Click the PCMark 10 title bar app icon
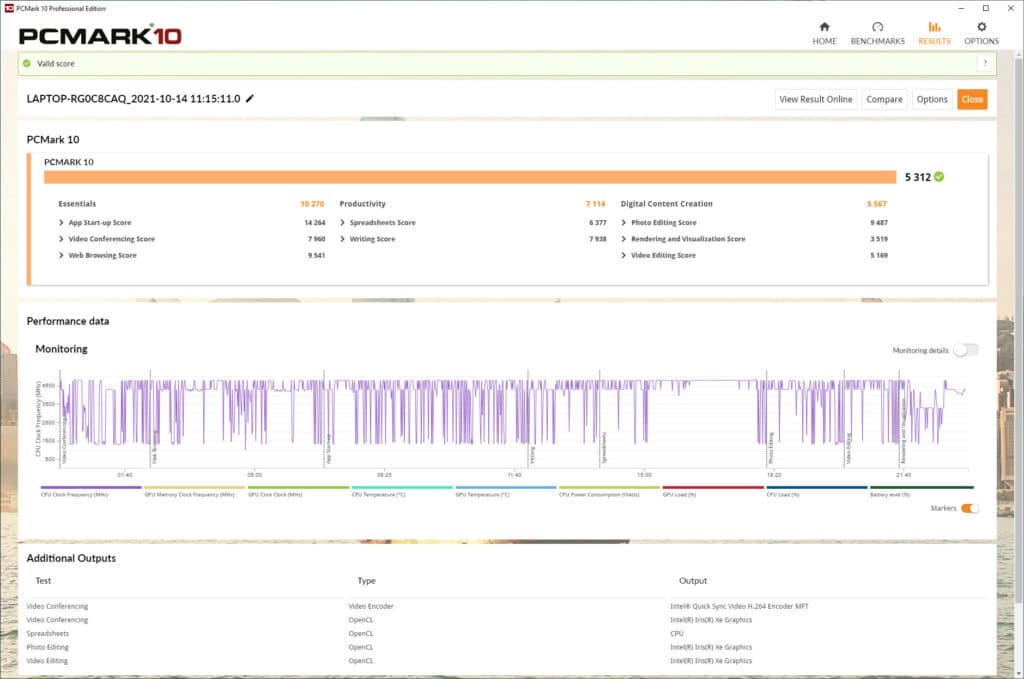Screen dimensions: 1024x679 pyautogui.click(x=9, y=8)
